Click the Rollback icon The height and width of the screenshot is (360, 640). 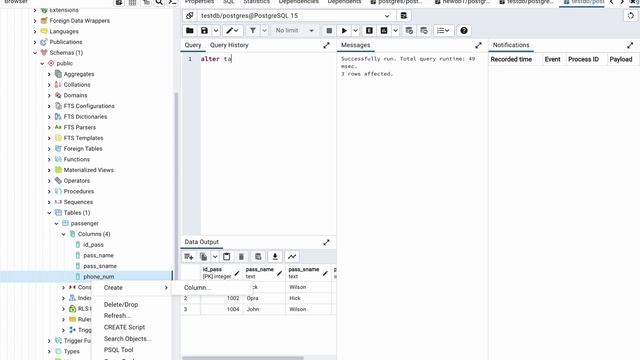[x=424, y=31]
